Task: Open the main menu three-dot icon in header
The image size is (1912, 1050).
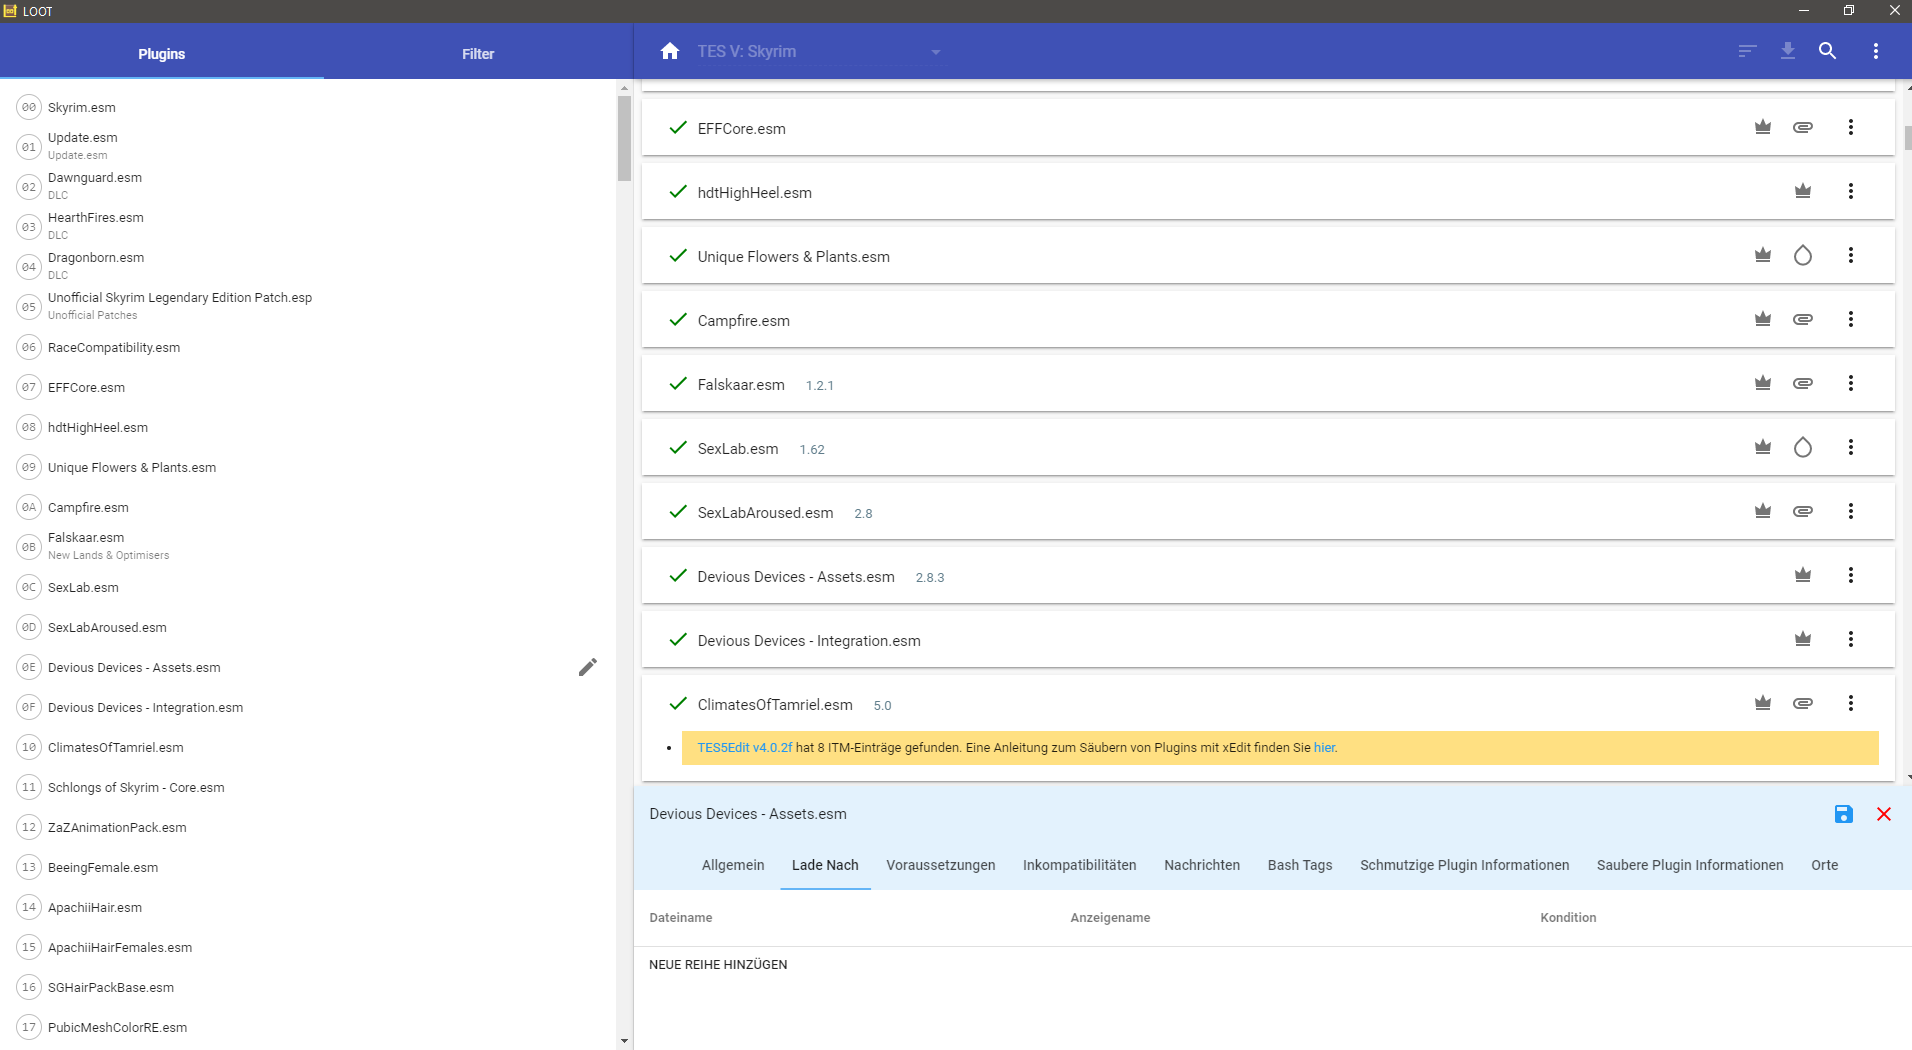Action: point(1876,51)
